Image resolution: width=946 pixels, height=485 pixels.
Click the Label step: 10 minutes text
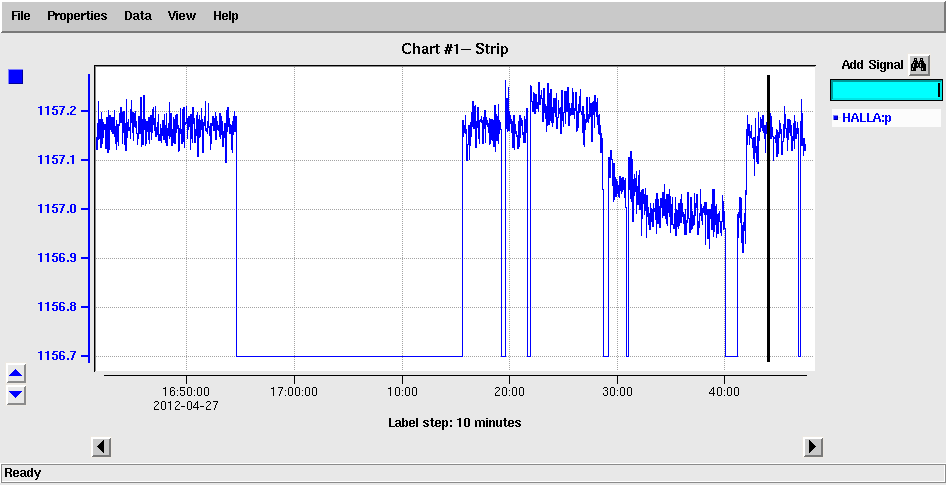click(455, 423)
